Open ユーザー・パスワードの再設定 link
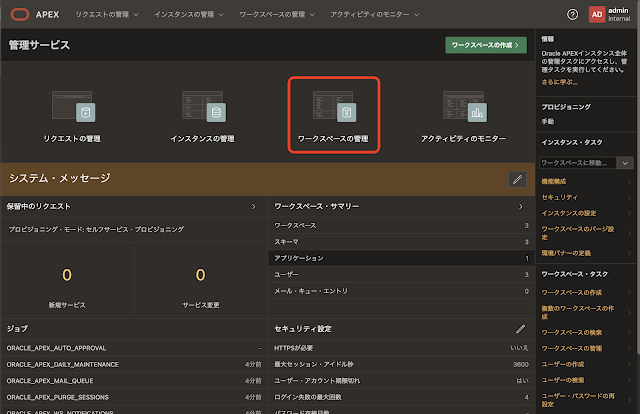The width and height of the screenshot is (640, 414). (x=578, y=400)
